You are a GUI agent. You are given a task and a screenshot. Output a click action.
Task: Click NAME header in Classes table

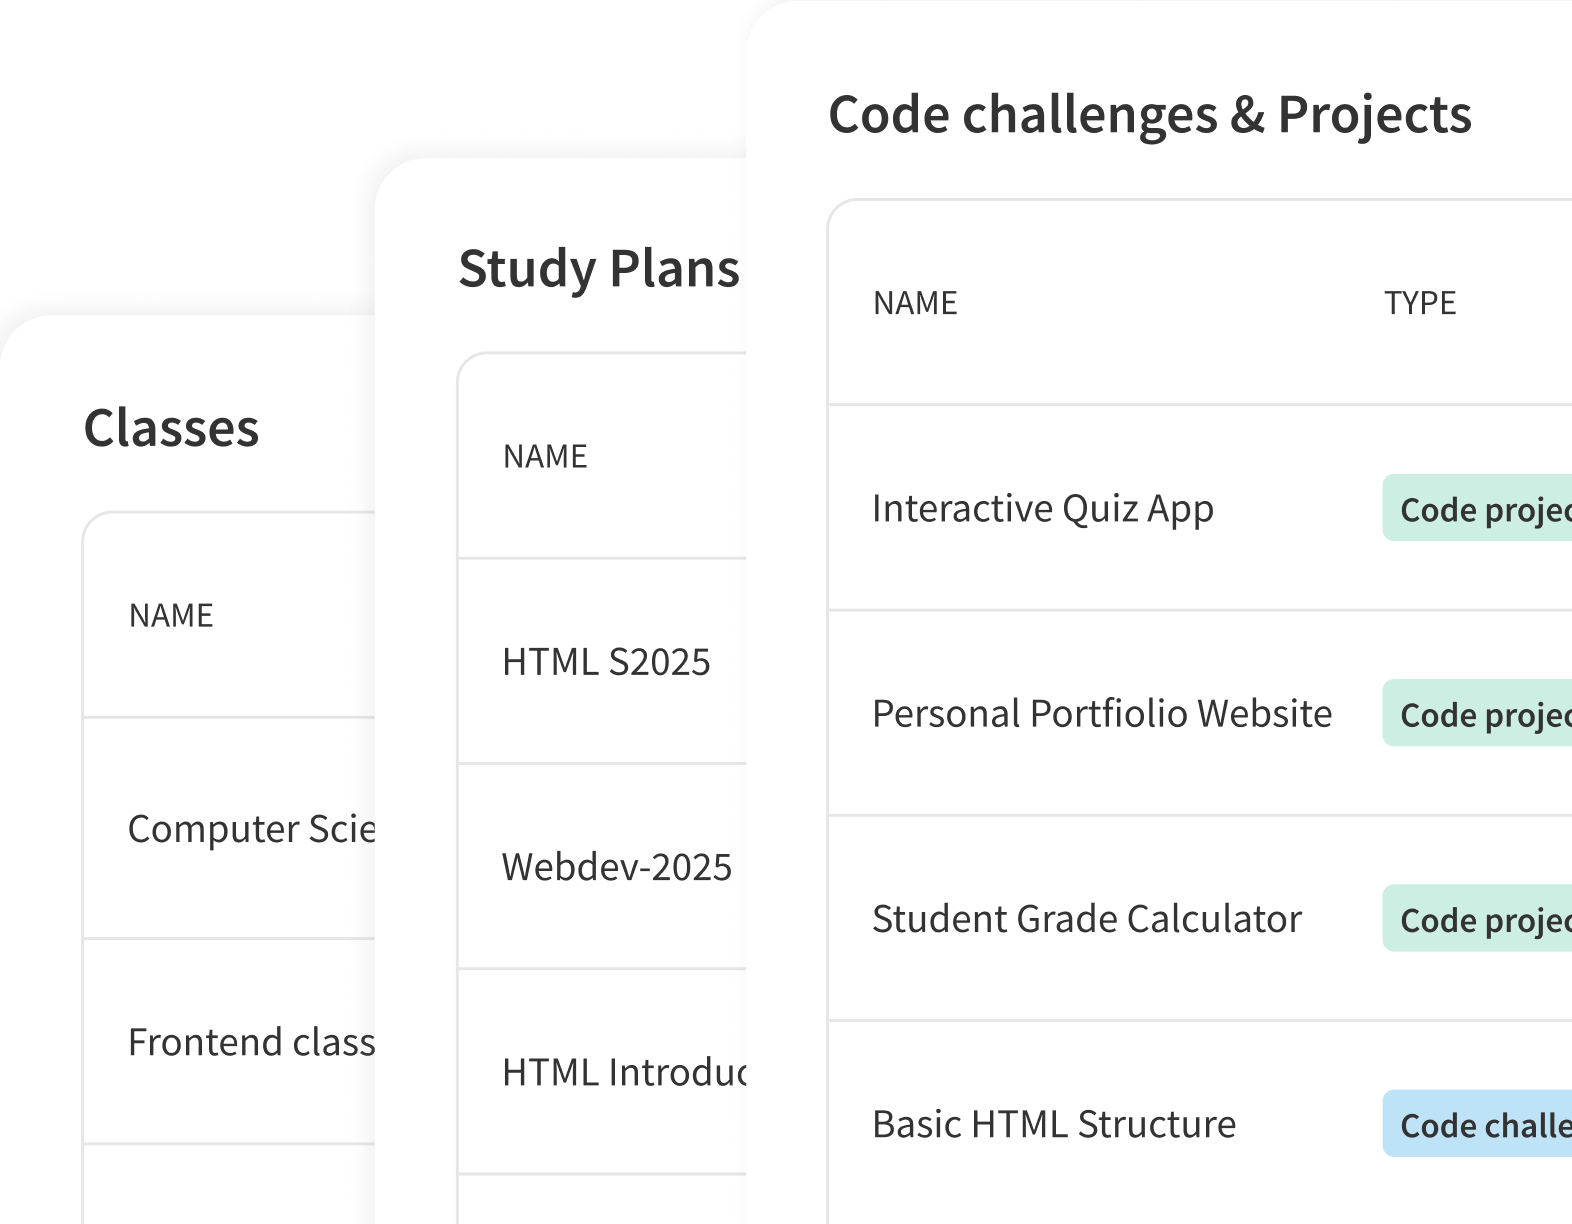[171, 615]
